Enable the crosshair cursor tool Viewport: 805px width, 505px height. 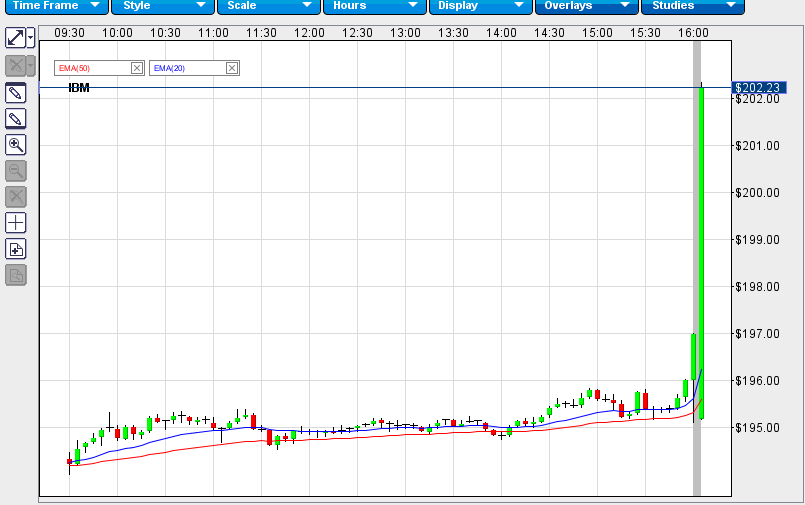(x=15, y=223)
